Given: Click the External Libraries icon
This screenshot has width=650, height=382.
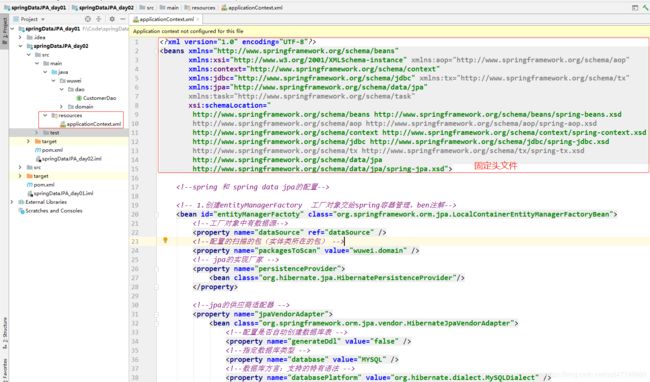Looking at the screenshot, I should point(21,202).
